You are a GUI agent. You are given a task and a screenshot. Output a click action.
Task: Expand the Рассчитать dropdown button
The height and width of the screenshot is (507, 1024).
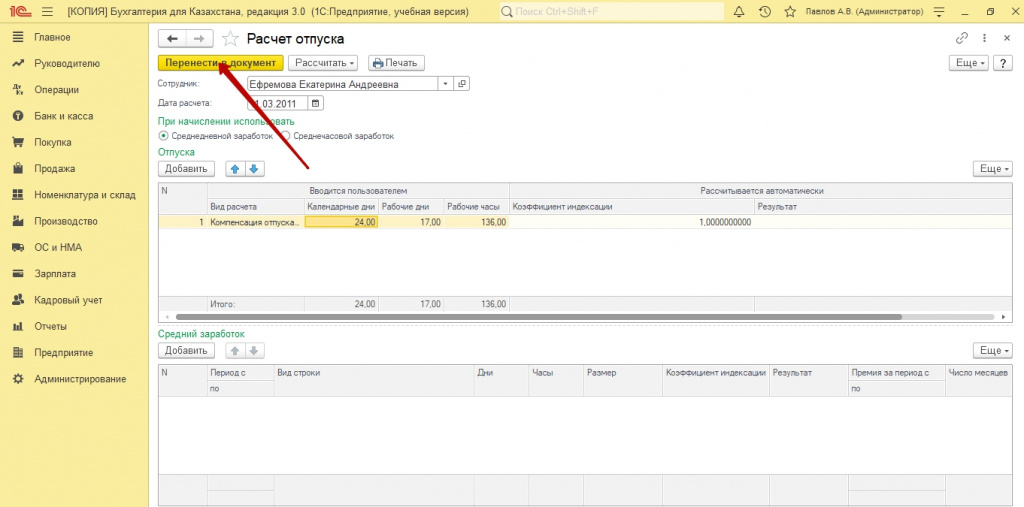(x=324, y=62)
